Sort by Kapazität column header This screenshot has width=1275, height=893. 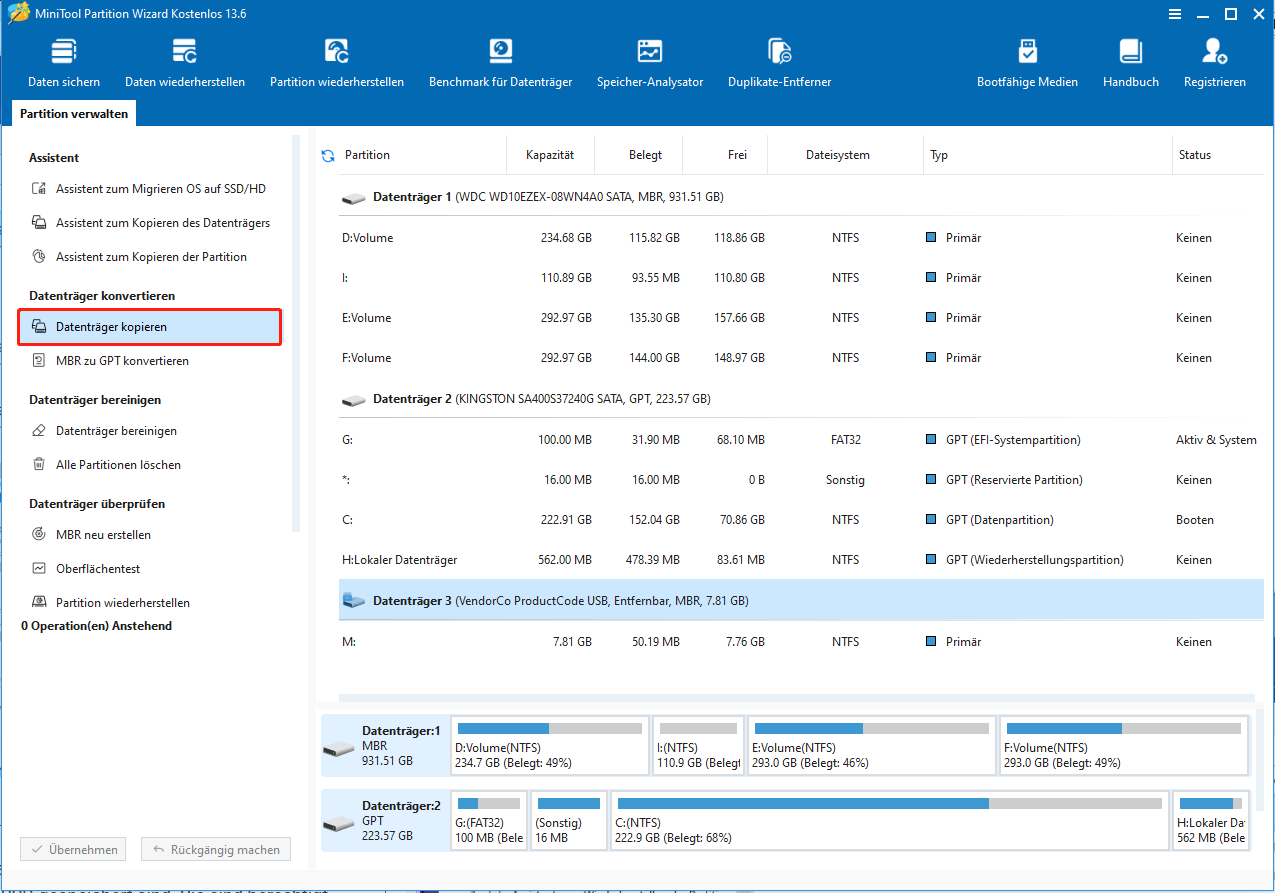551,155
